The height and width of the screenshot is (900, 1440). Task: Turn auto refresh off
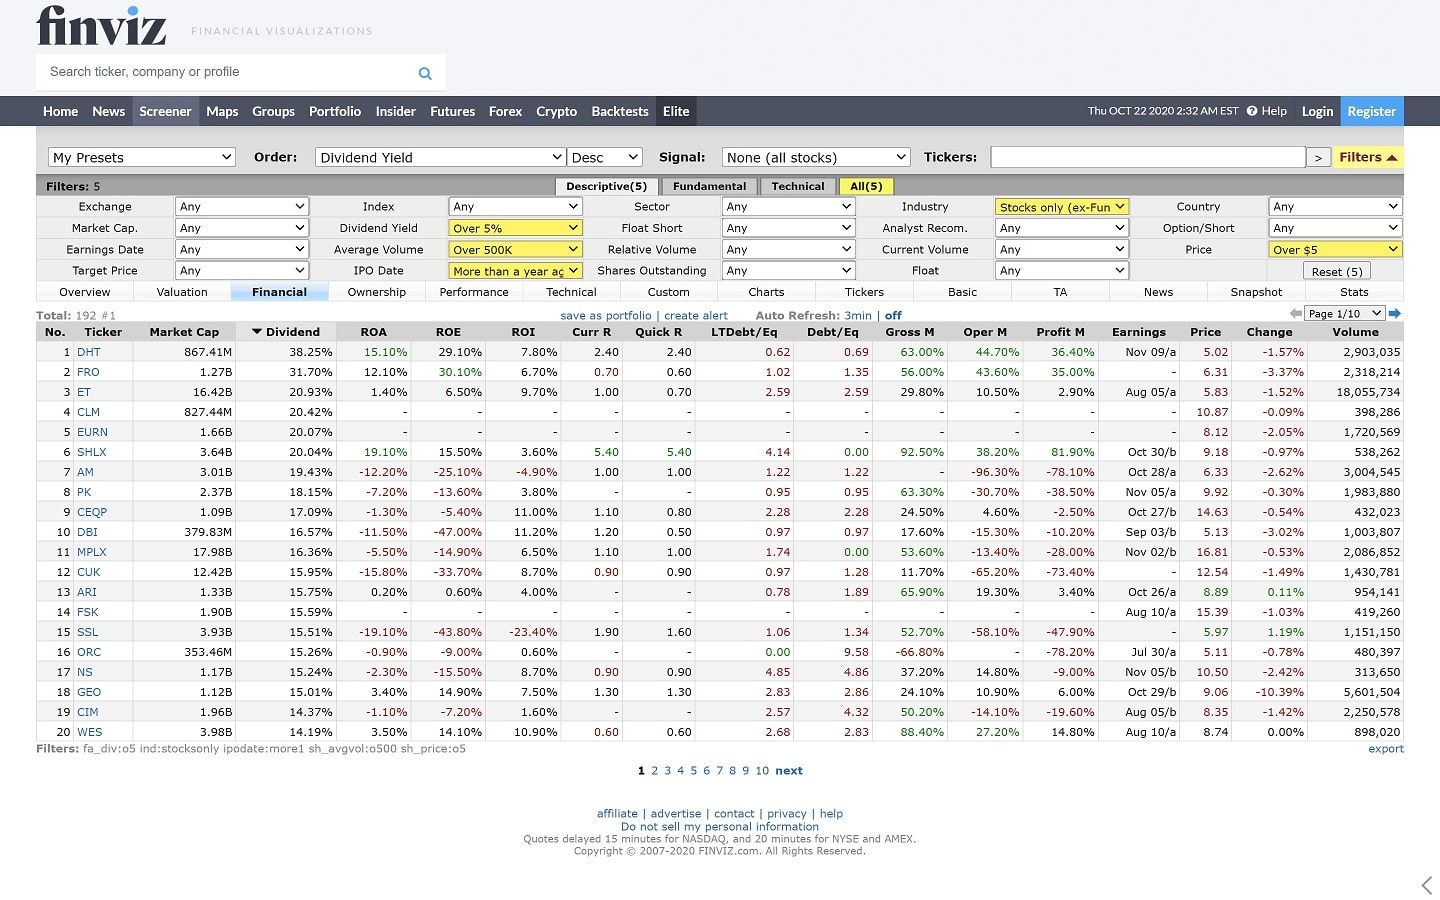891,315
